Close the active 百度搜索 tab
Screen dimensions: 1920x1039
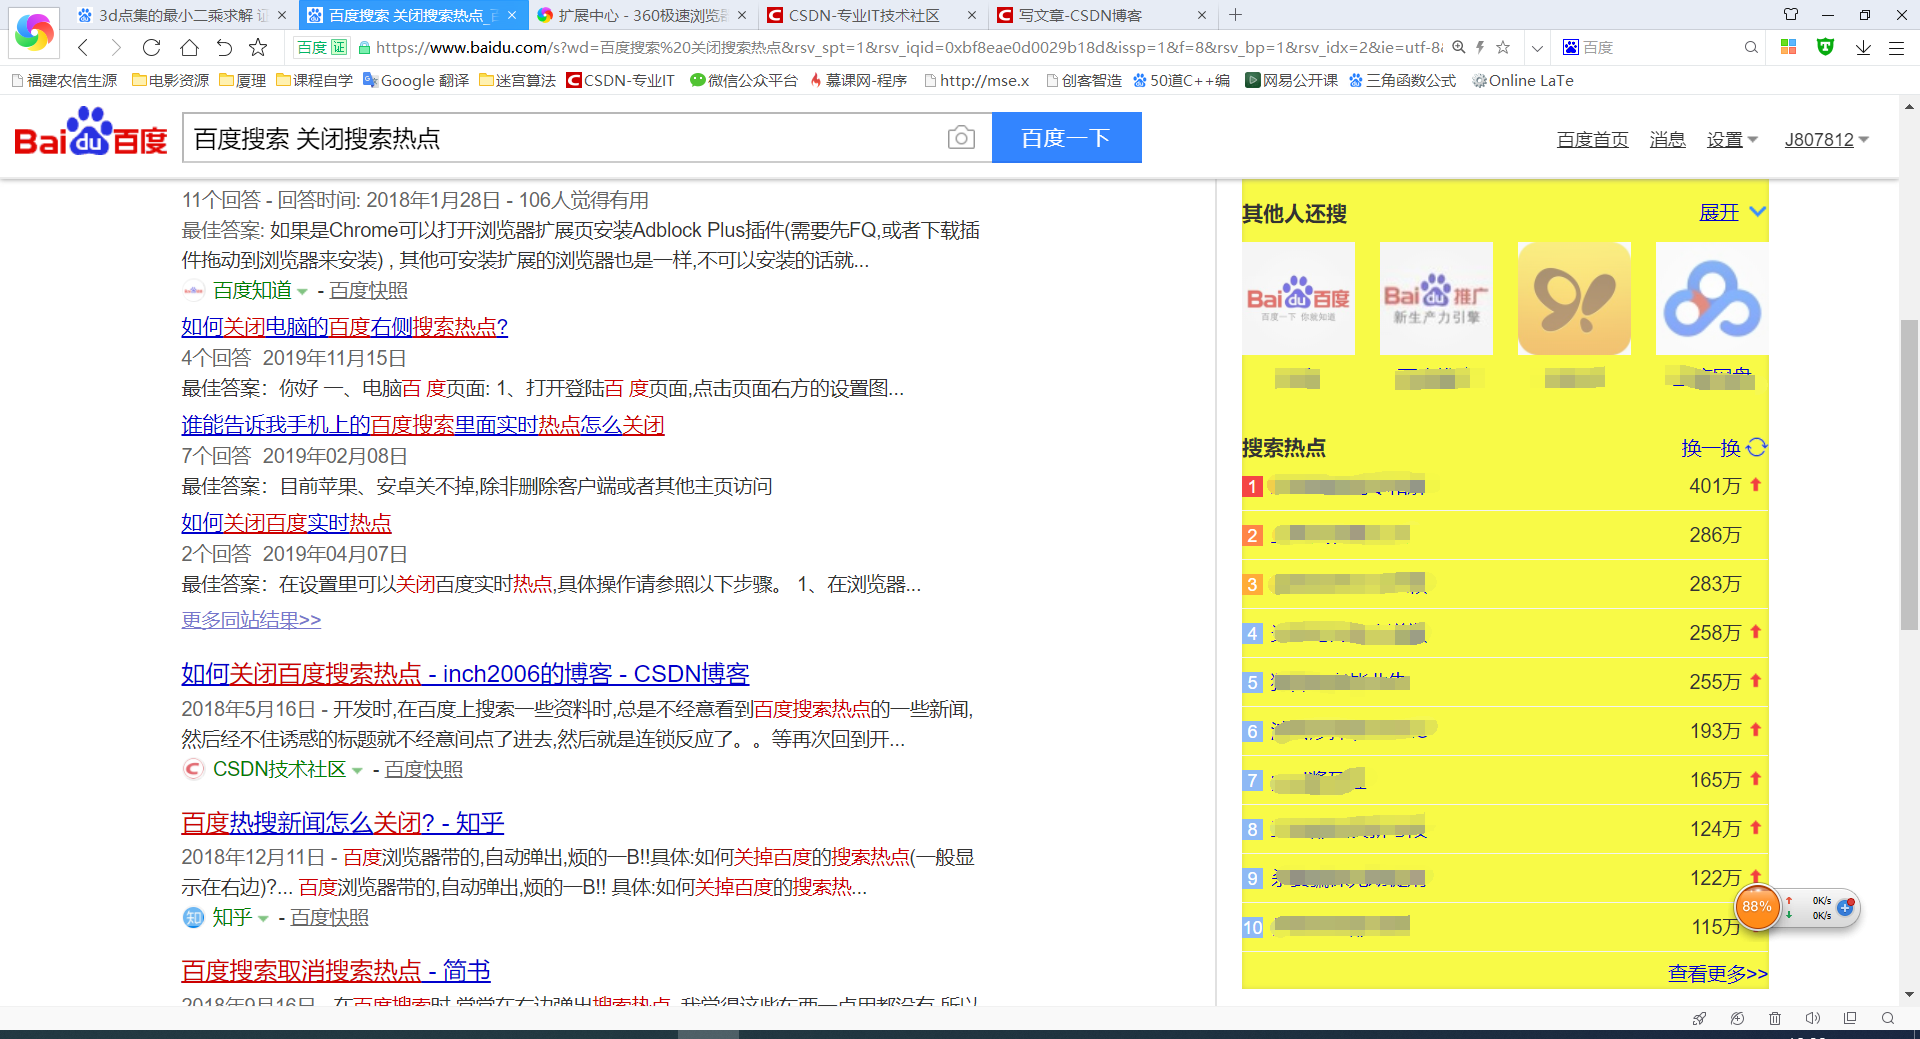(512, 15)
